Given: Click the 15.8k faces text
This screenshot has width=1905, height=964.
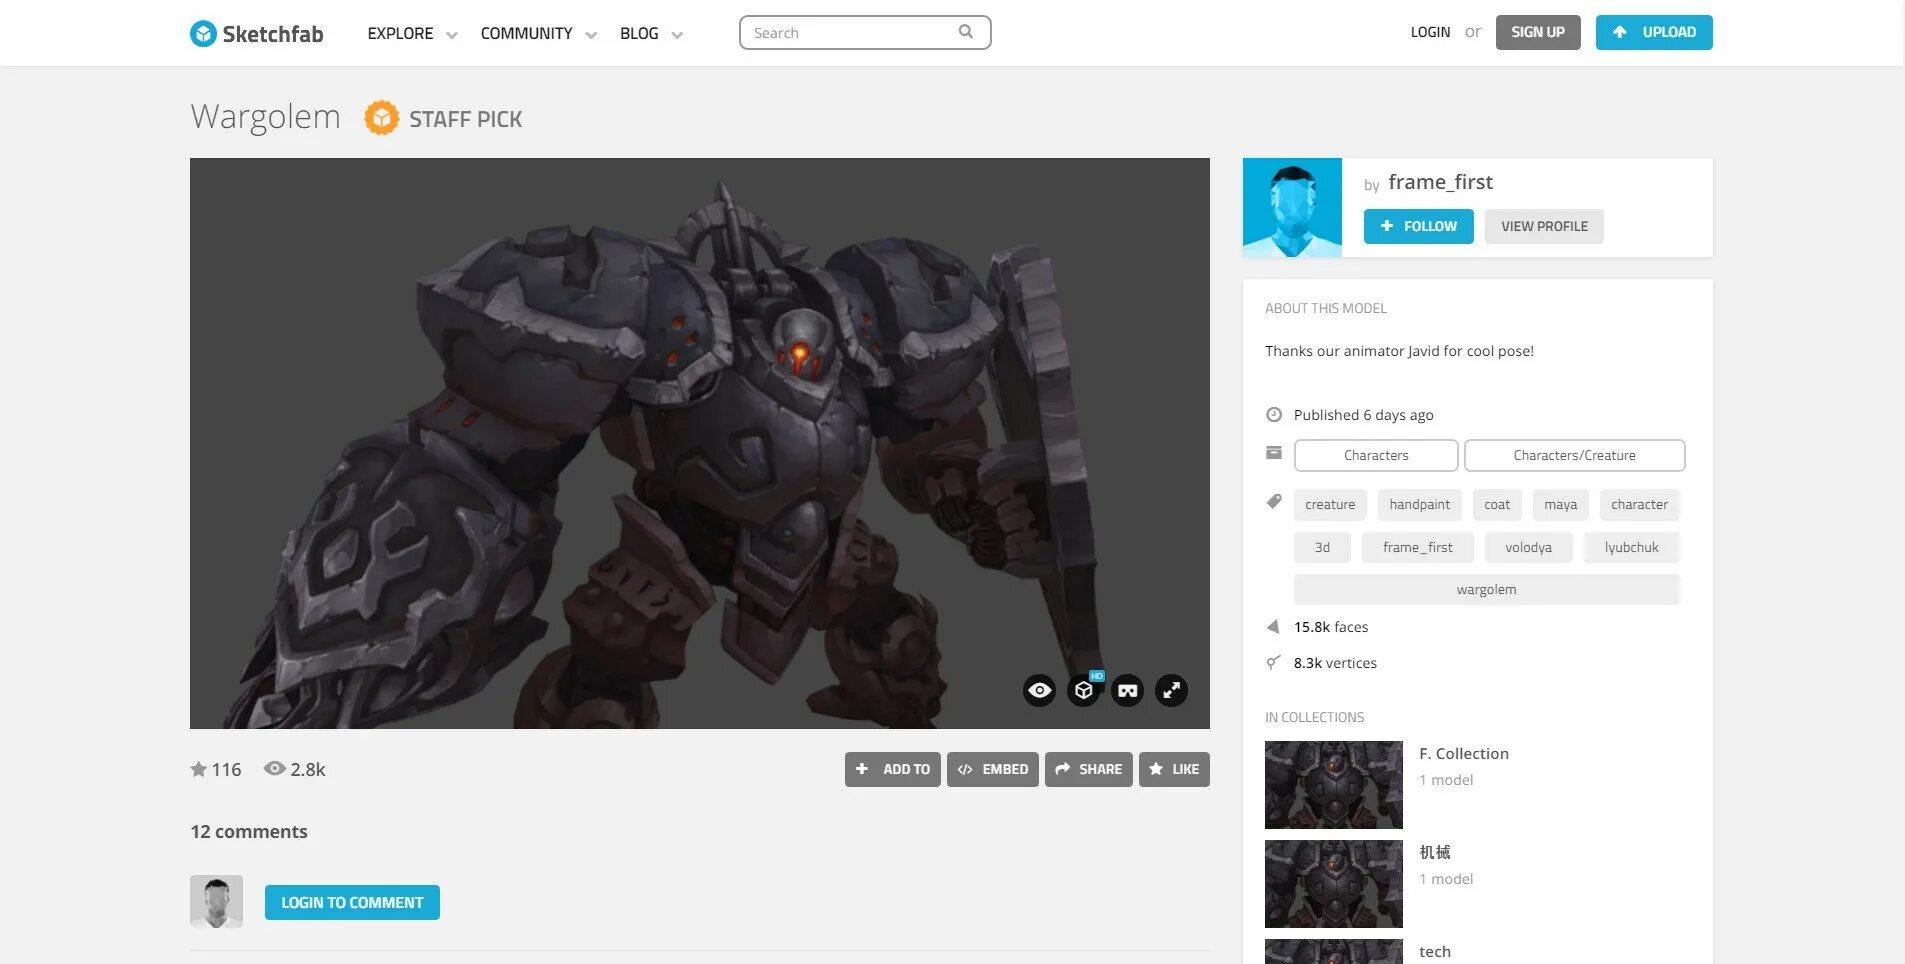Looking at the screenshot, I should click(x=1330, y=627).
